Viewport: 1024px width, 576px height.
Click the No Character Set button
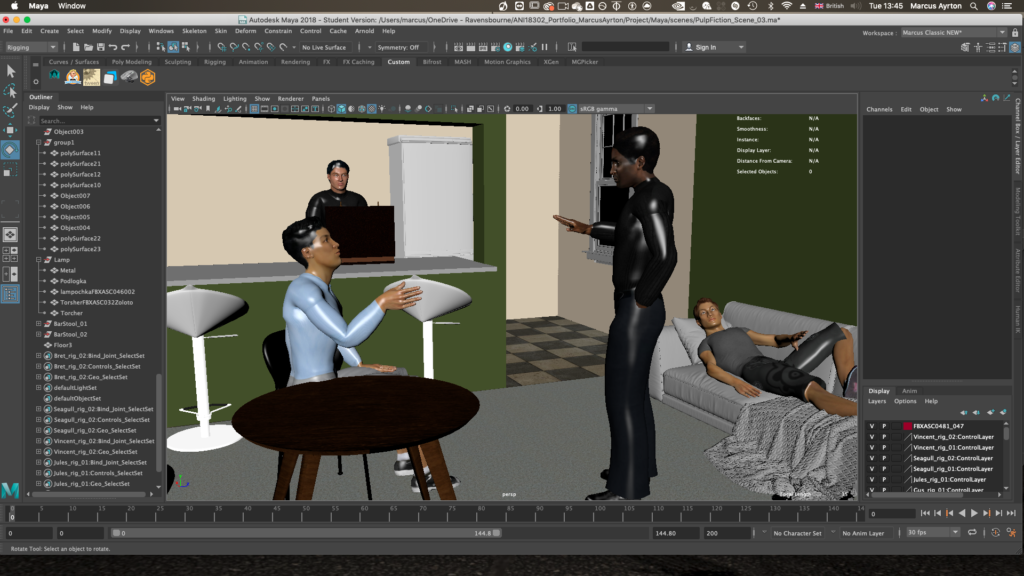(x=797, y=533)
